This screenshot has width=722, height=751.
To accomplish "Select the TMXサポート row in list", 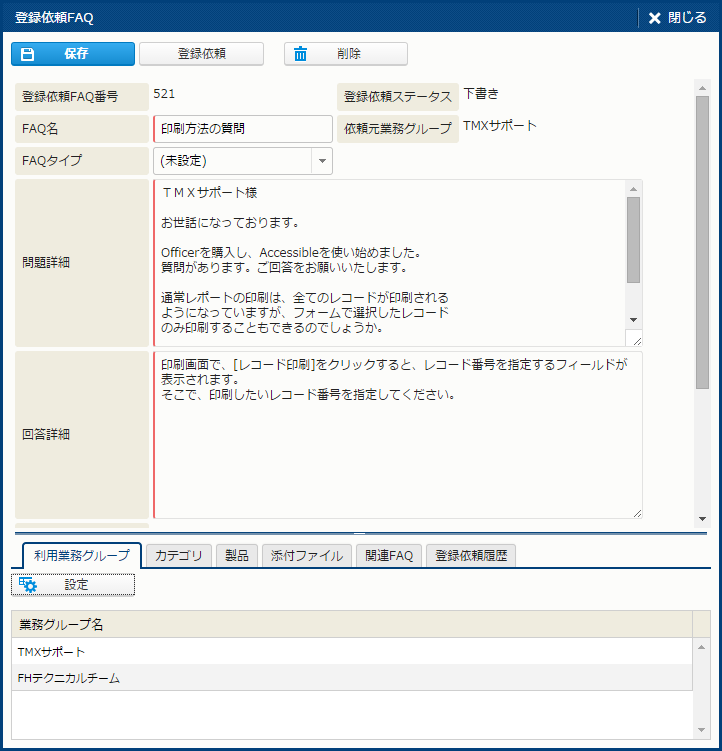I will click(350, 652).
